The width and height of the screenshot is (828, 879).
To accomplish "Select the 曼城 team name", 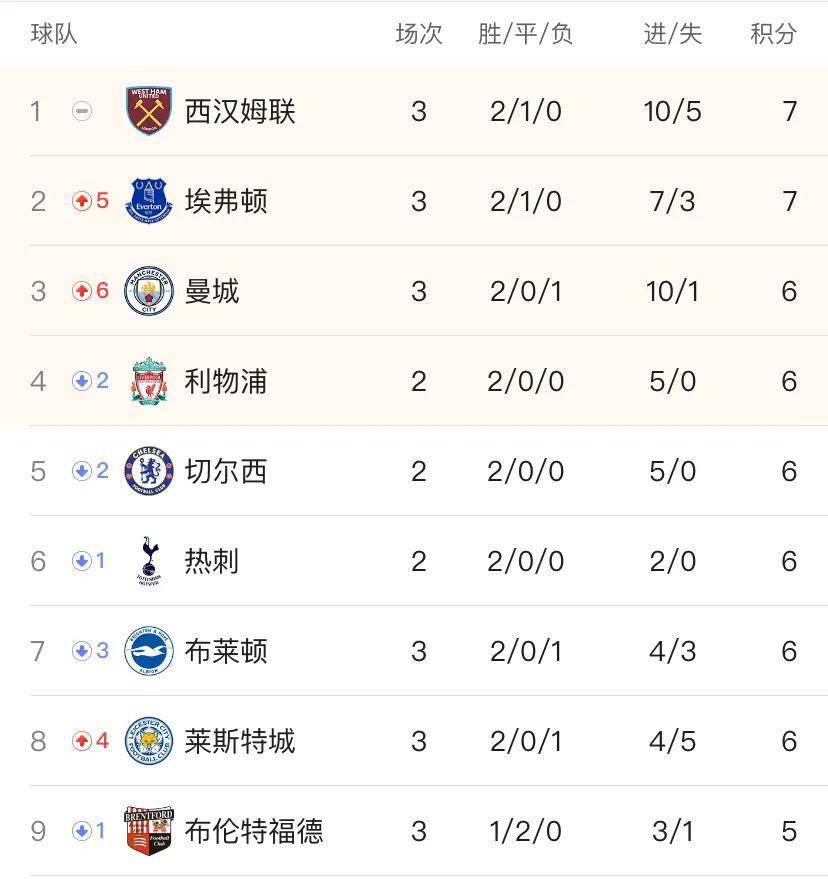I will [x=212, y=291].
